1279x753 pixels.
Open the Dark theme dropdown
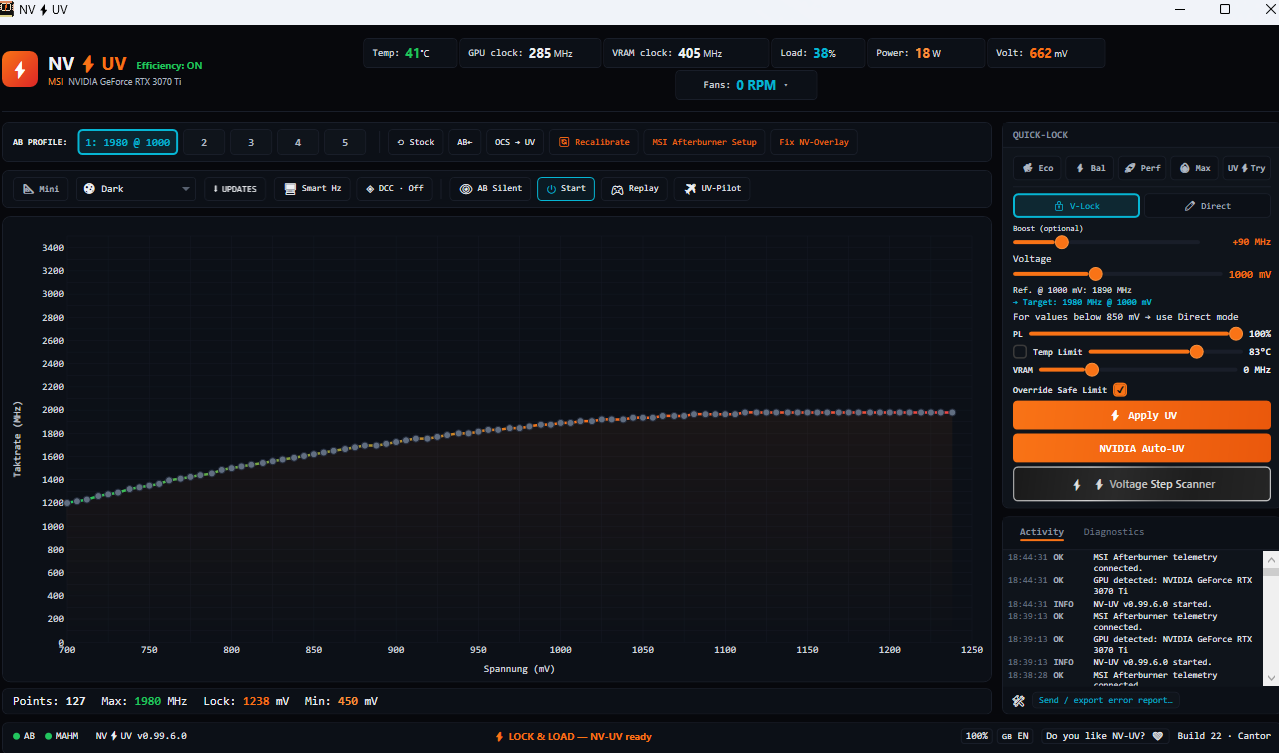[x=136, y=189]
